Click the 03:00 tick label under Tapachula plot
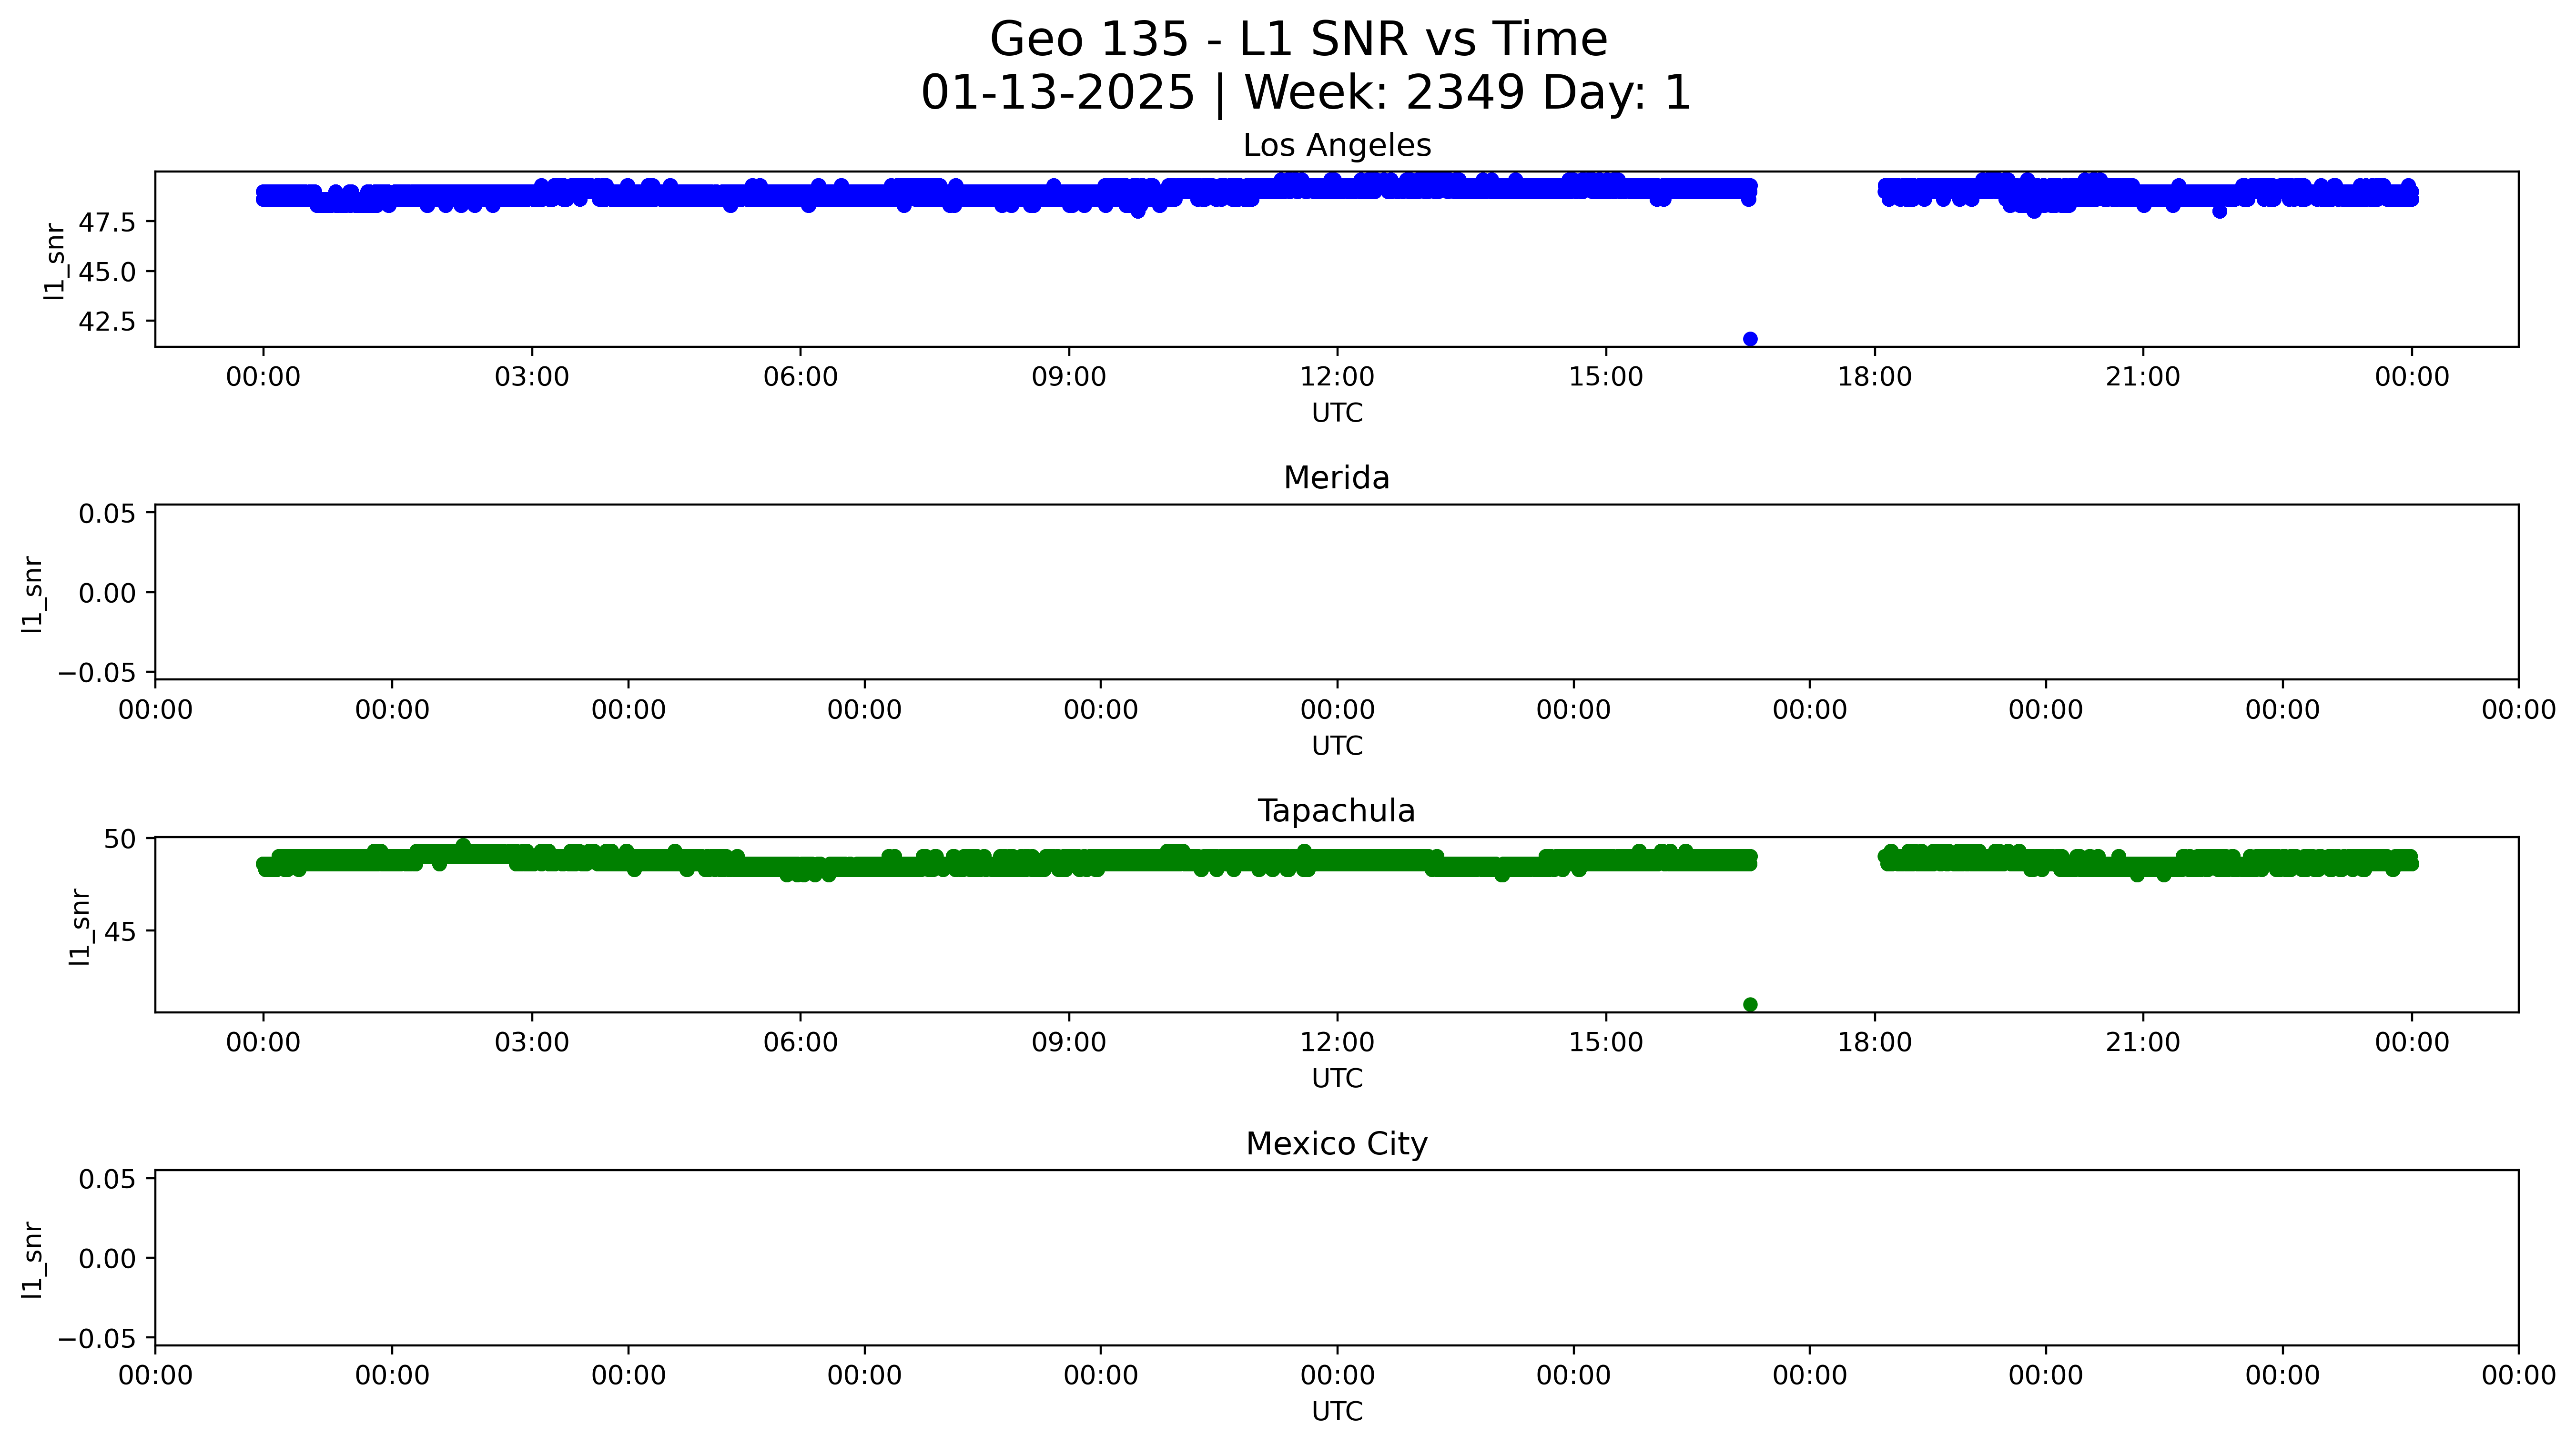Viewport: 2576px width, 1445px height. pos(531,1043)
